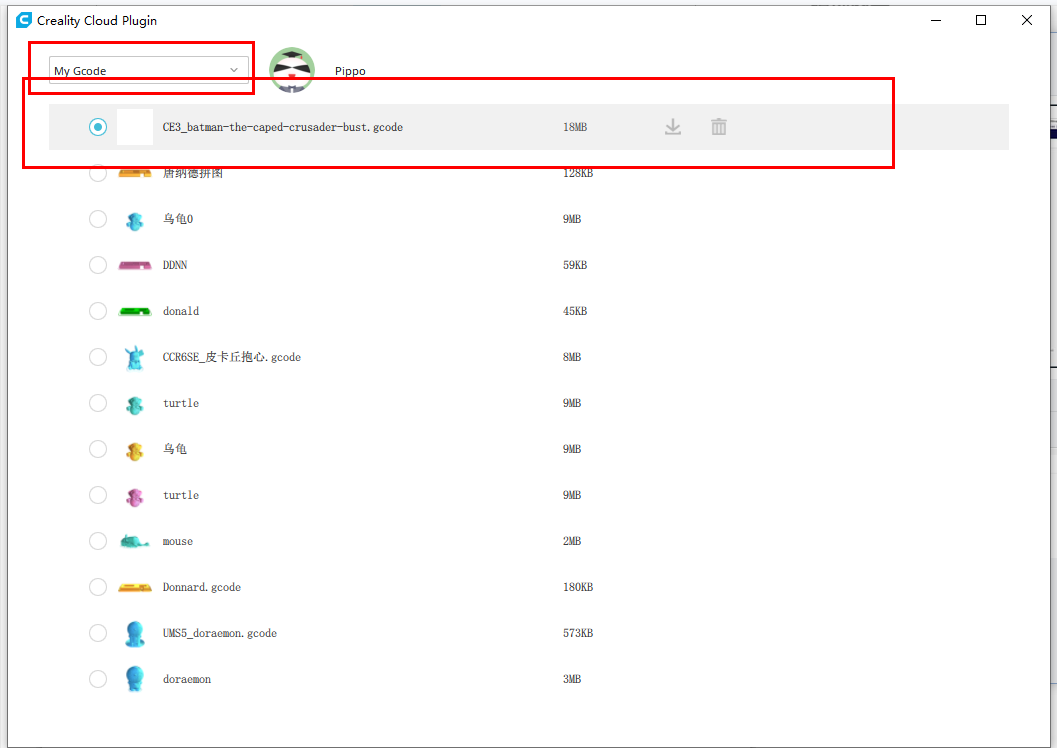This screenshot has width=1057, height=748.
Task: Click the turtle file name link
Action: click(180, 402)
